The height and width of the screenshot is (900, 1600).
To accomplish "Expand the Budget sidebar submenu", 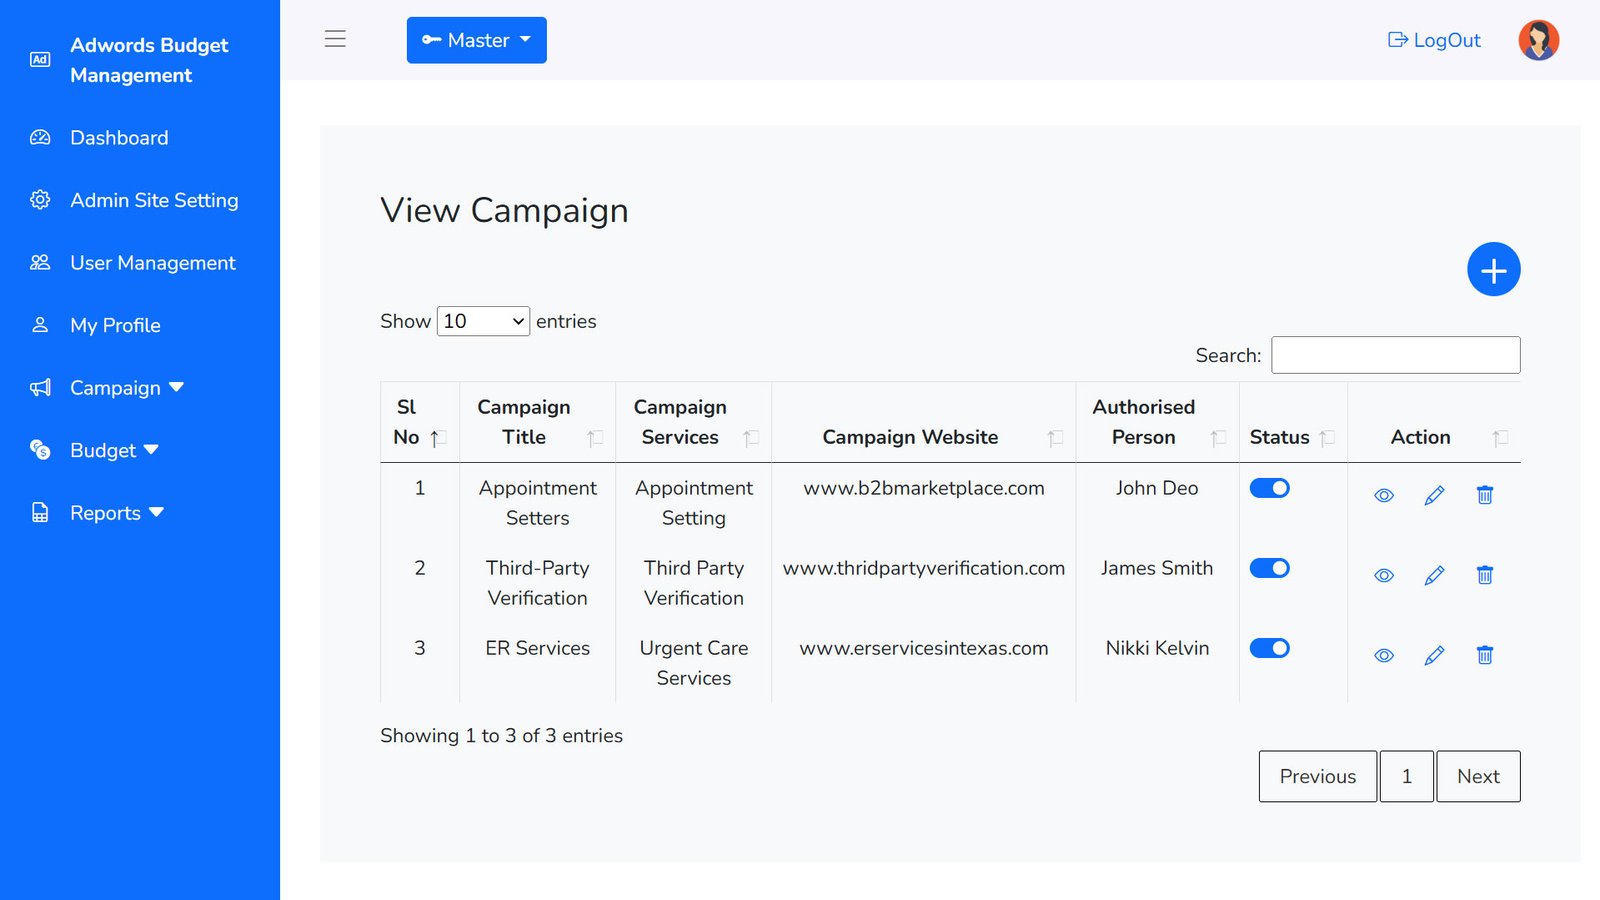I will 114,450.
